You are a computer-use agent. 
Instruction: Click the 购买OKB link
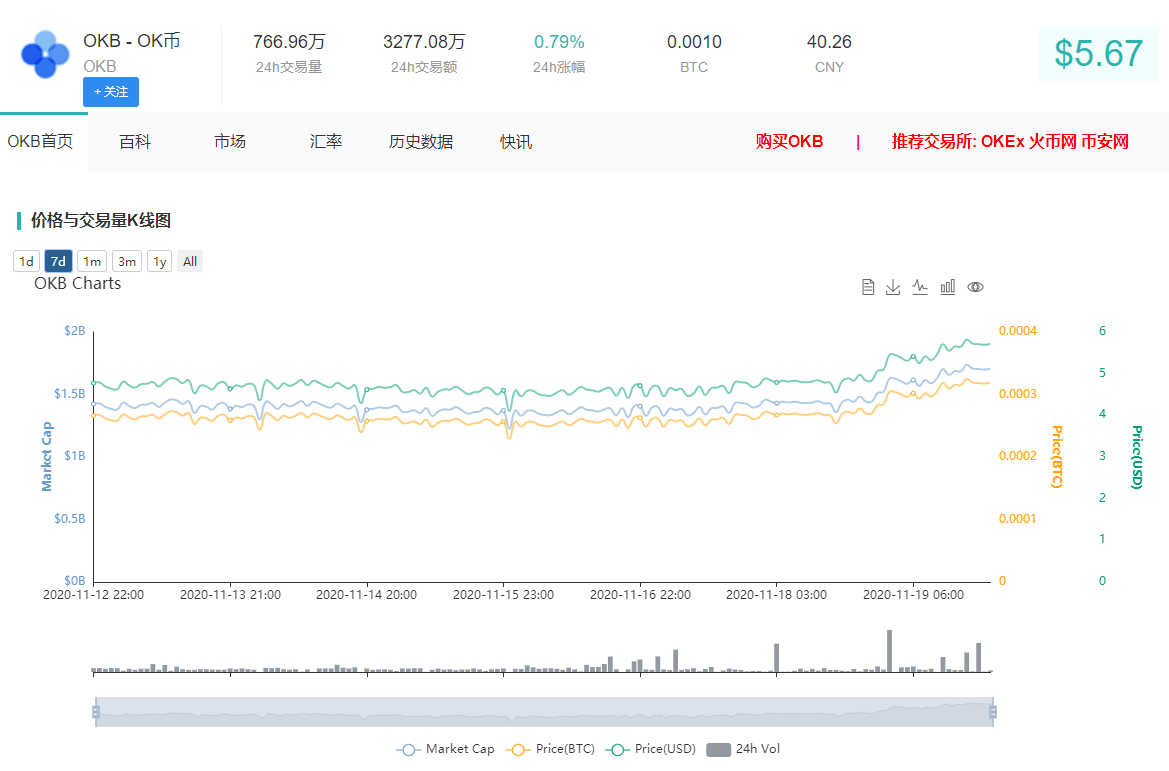(x=789, y=142)
